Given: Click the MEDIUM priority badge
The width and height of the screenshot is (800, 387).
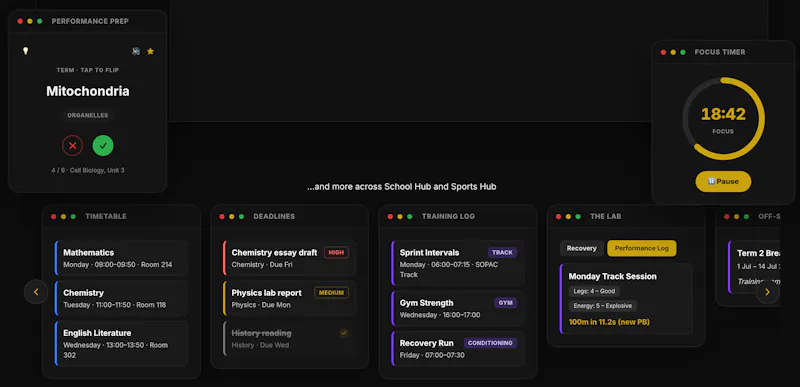Looking at the screenshot, I should (332, 293).
